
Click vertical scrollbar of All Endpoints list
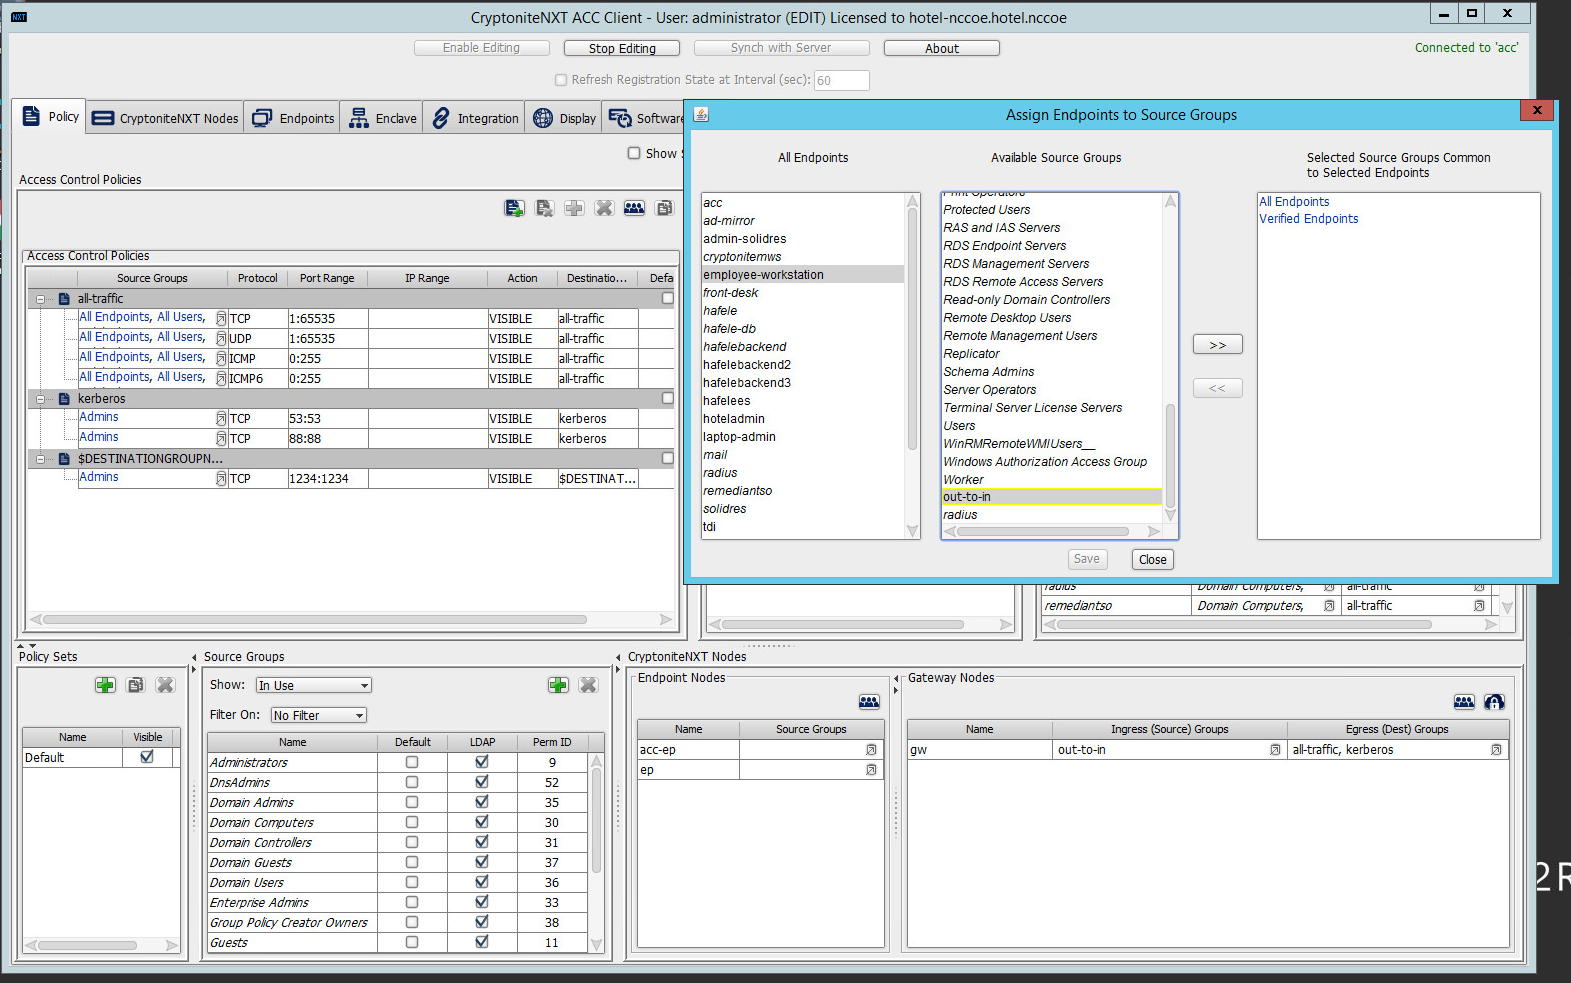click(x=912, y=365)
